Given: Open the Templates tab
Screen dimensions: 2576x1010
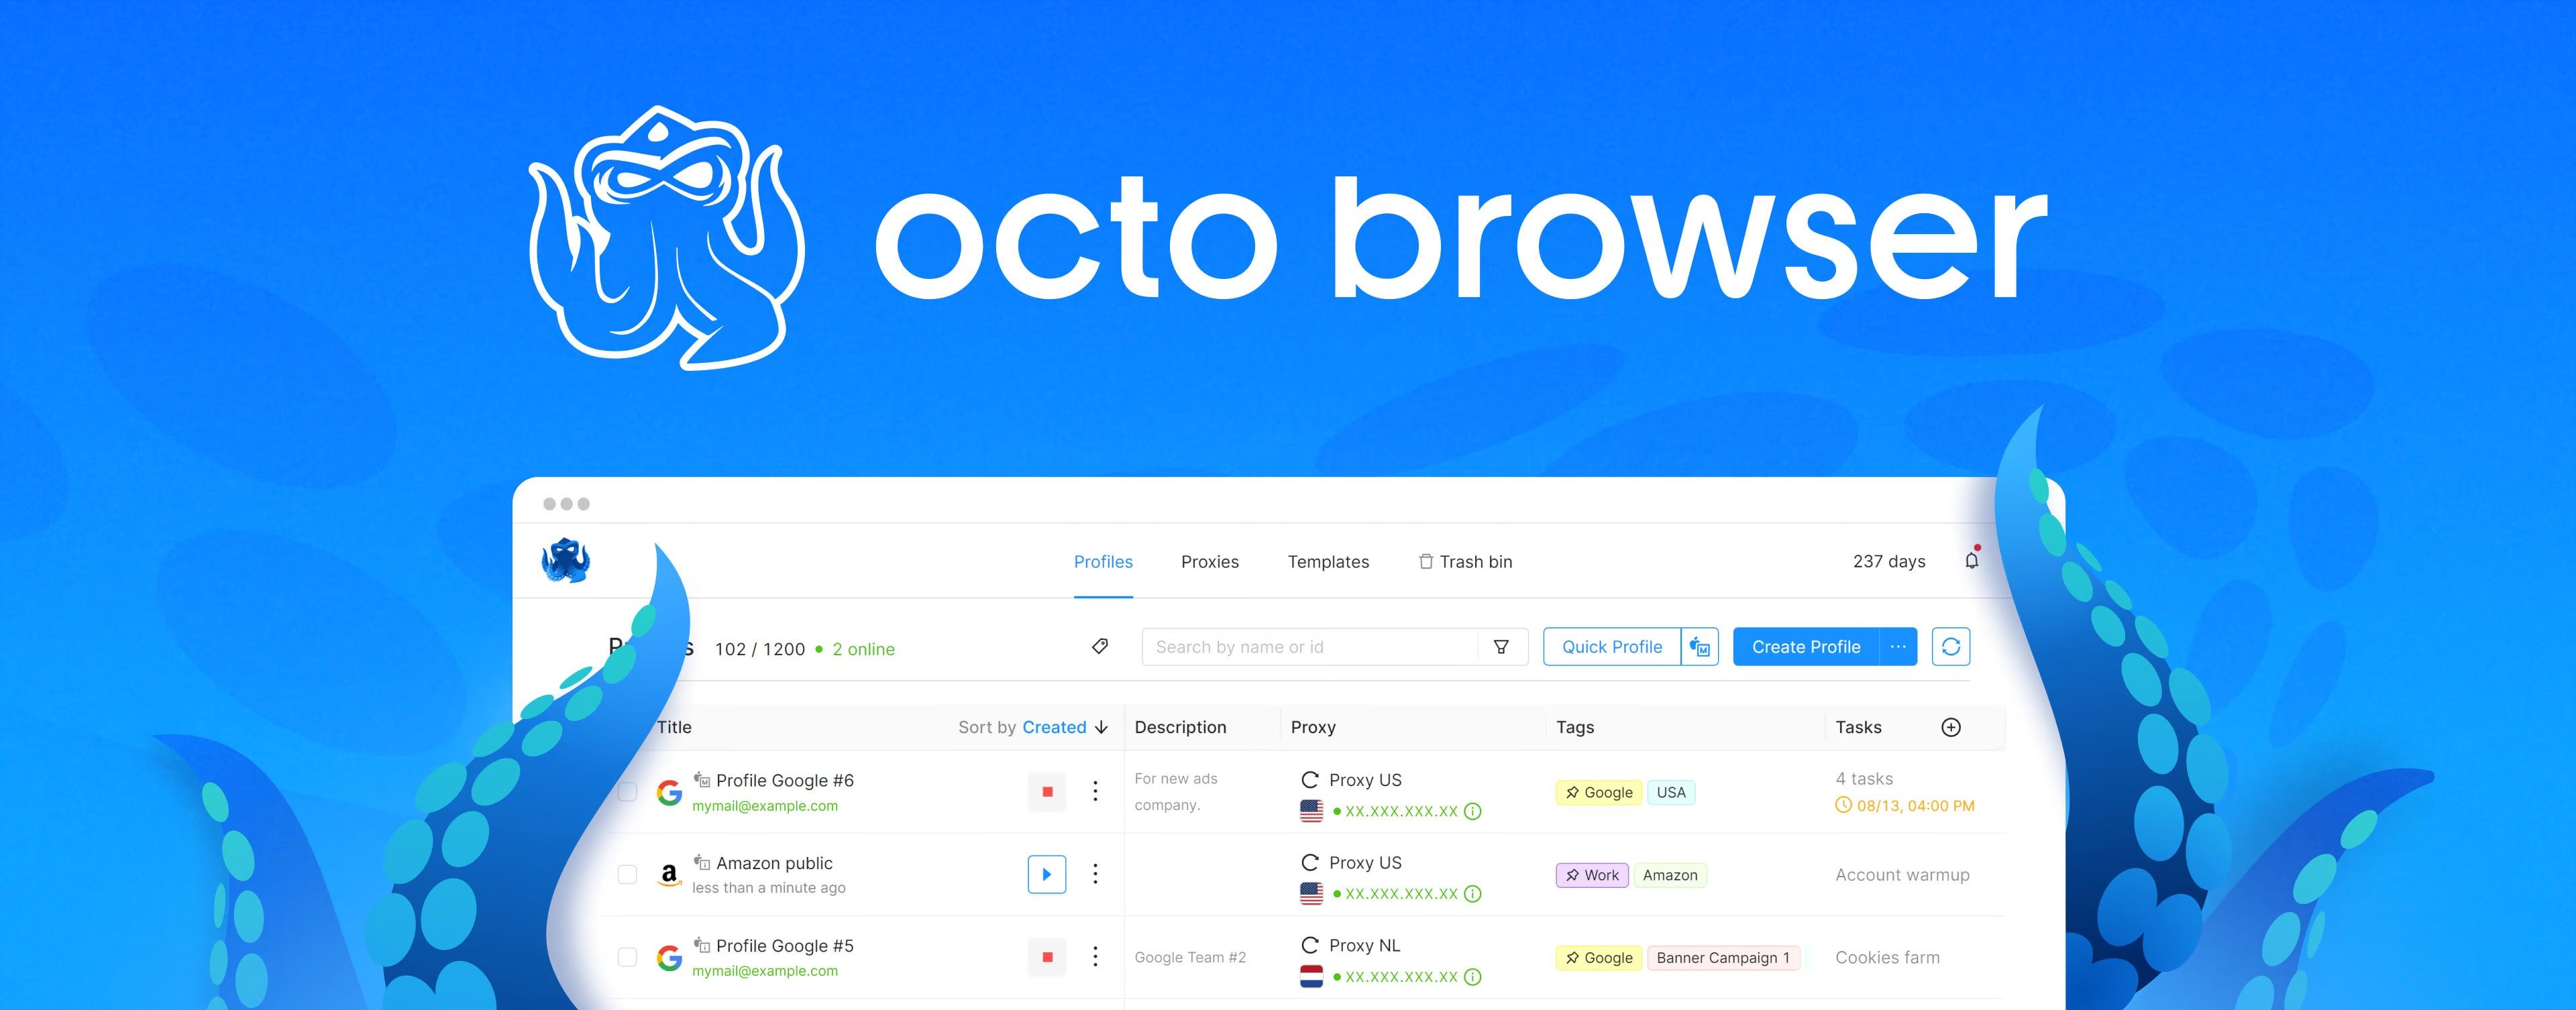Looking at the screenshot, I should click(1328, 561).
